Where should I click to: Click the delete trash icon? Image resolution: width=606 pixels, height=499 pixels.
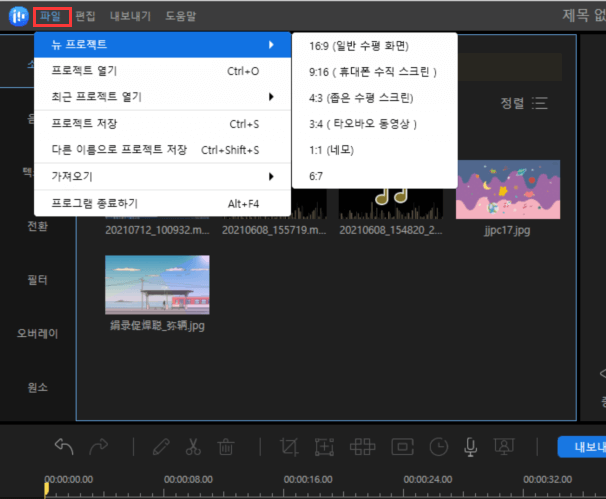(226, 447)
